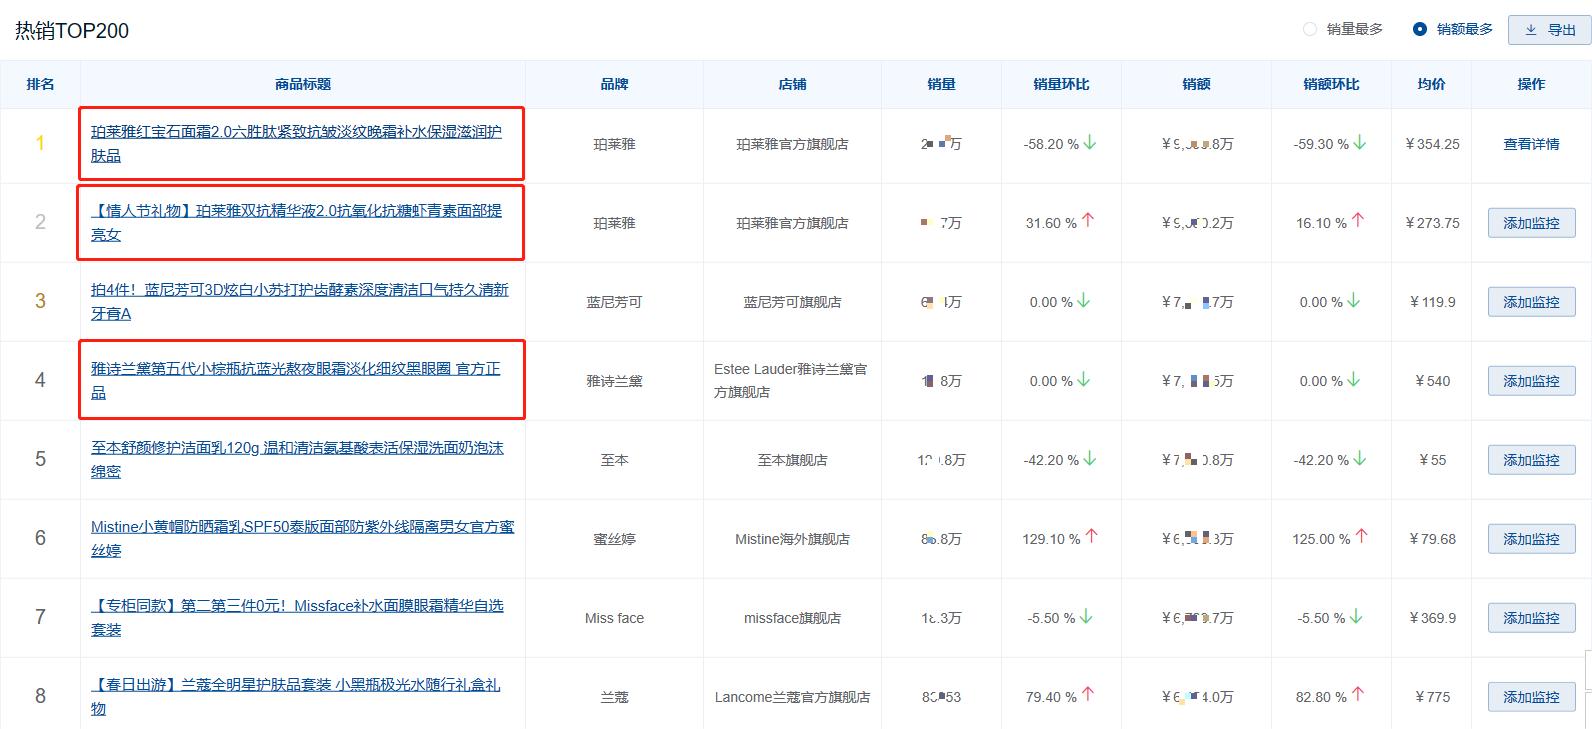This screenshot has height=729, width=1592.
Task: Click 至本旗舰店 store cell
Action: 792,460
